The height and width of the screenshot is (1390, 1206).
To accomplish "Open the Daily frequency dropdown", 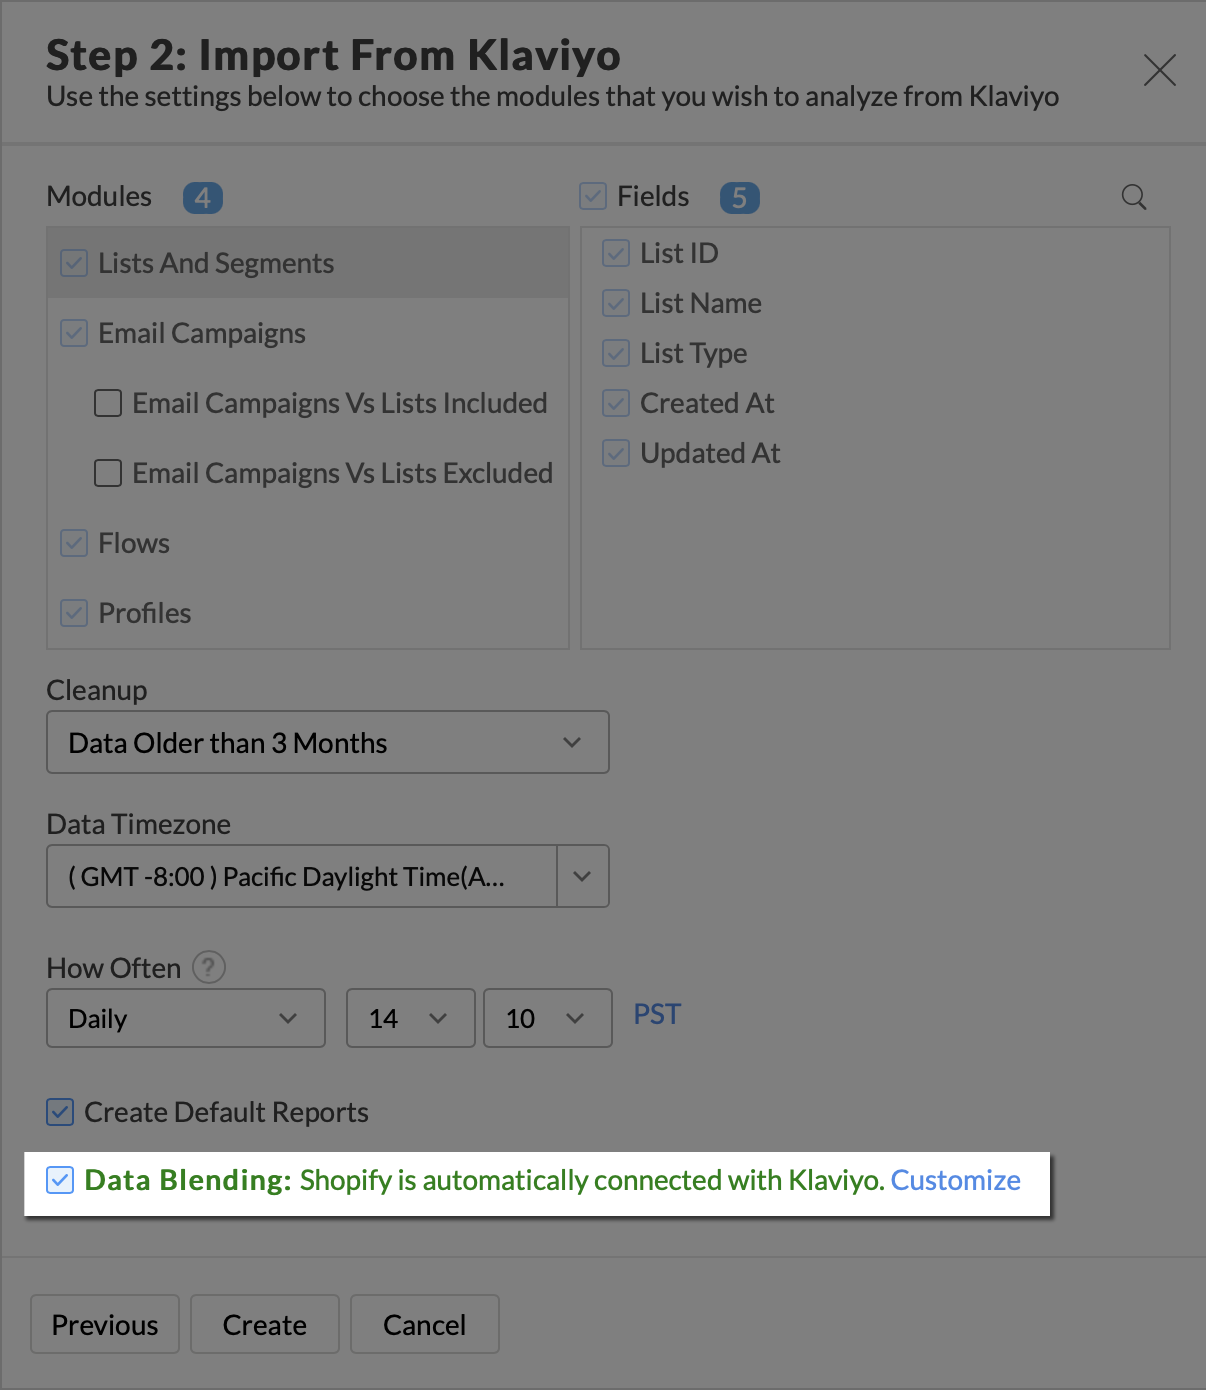I will click(x=185, y=1018).
